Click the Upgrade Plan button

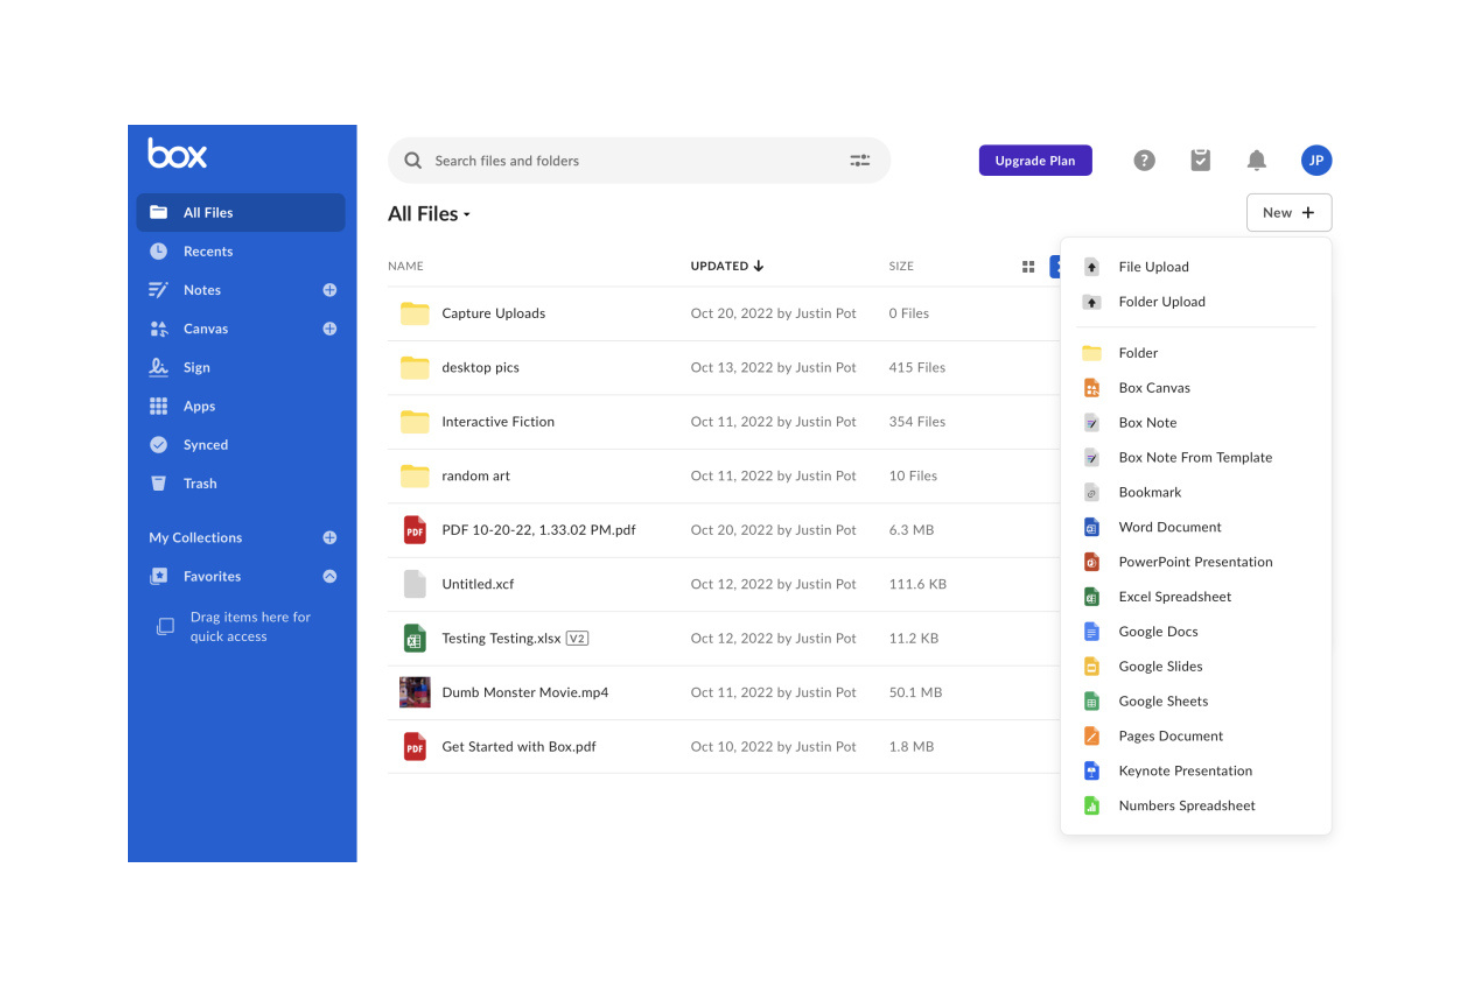coord(1035,161)
